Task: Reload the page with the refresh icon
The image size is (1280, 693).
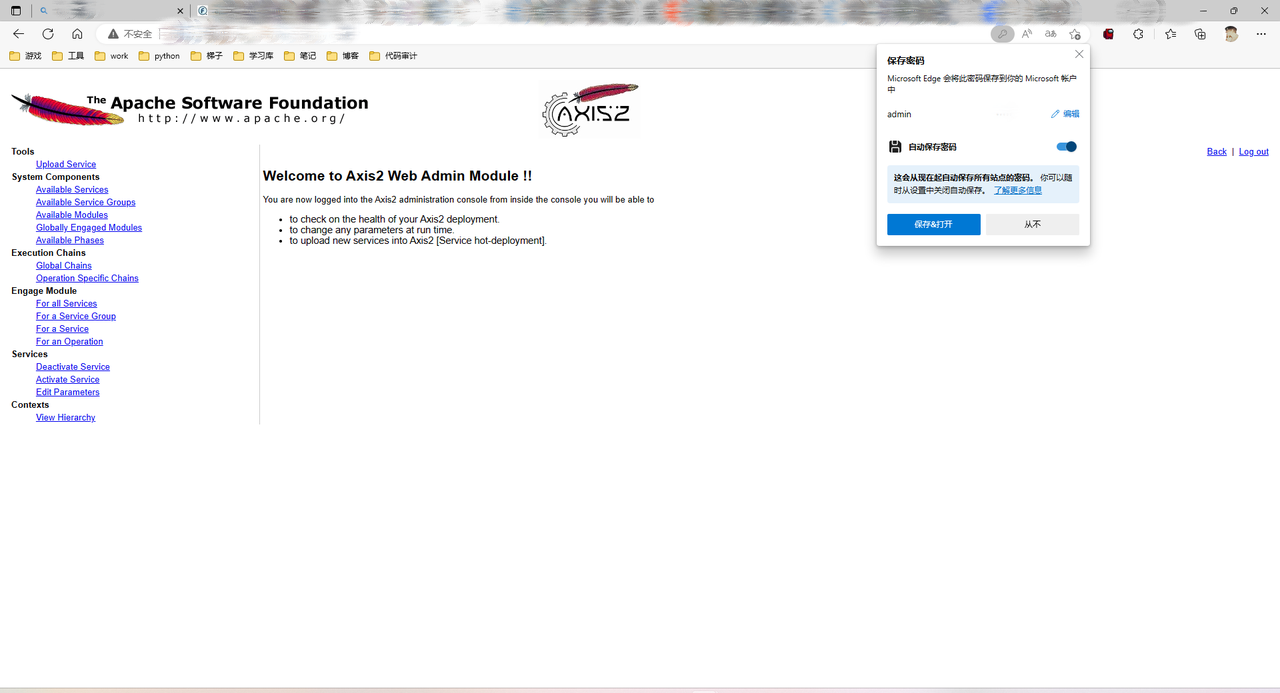Action: (x=48, y=34)
